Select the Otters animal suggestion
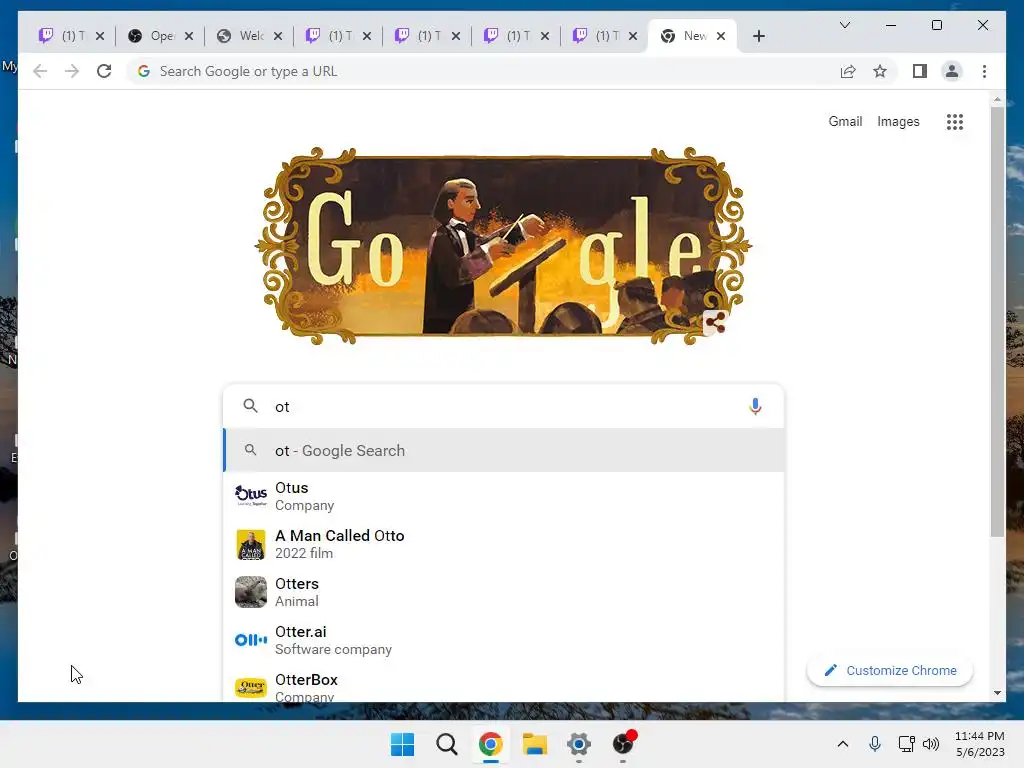The image size is (1024, 768). [x=503, y=592]
